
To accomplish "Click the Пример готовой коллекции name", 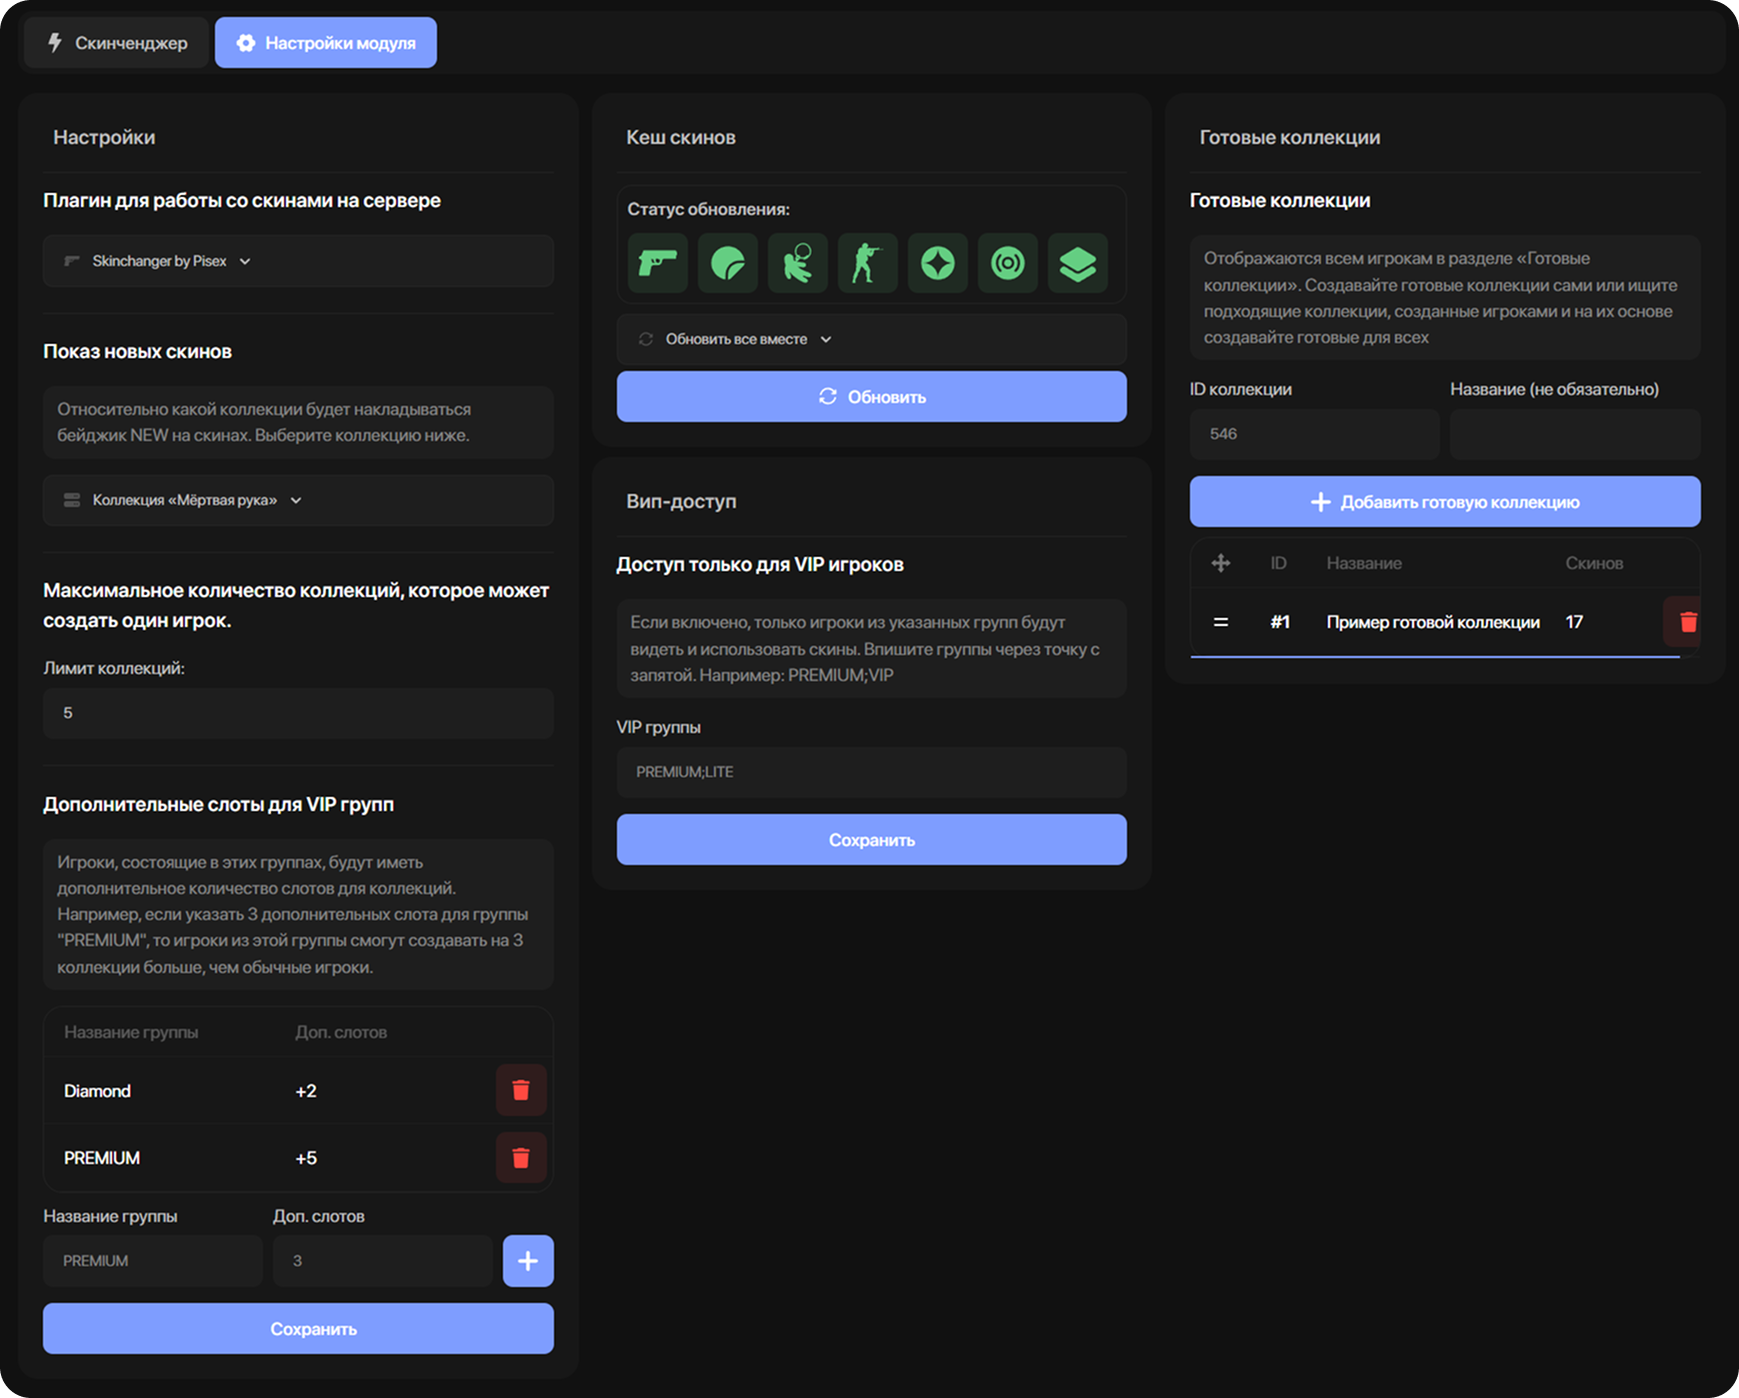I will (x=1433, y=622).
